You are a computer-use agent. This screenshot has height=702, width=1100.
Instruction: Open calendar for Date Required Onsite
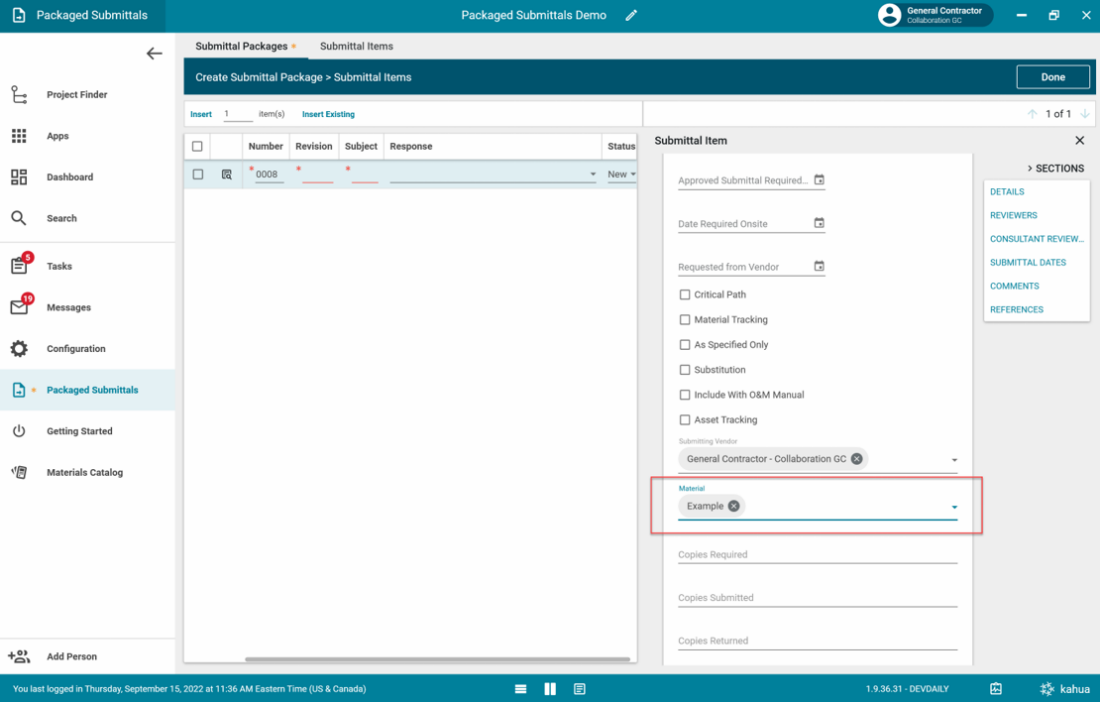pyautogui.click(x=819, y=224)
